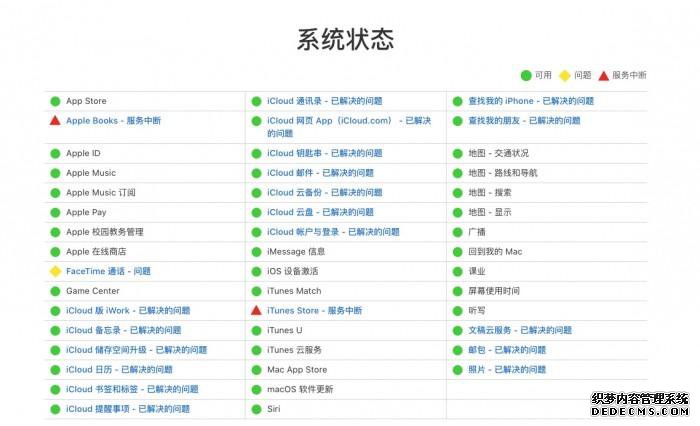The width and height of the screenshot is (700, 426).
Task: Click the green status dot beside iMessage 信息
Action: click(x=256, y=252)
